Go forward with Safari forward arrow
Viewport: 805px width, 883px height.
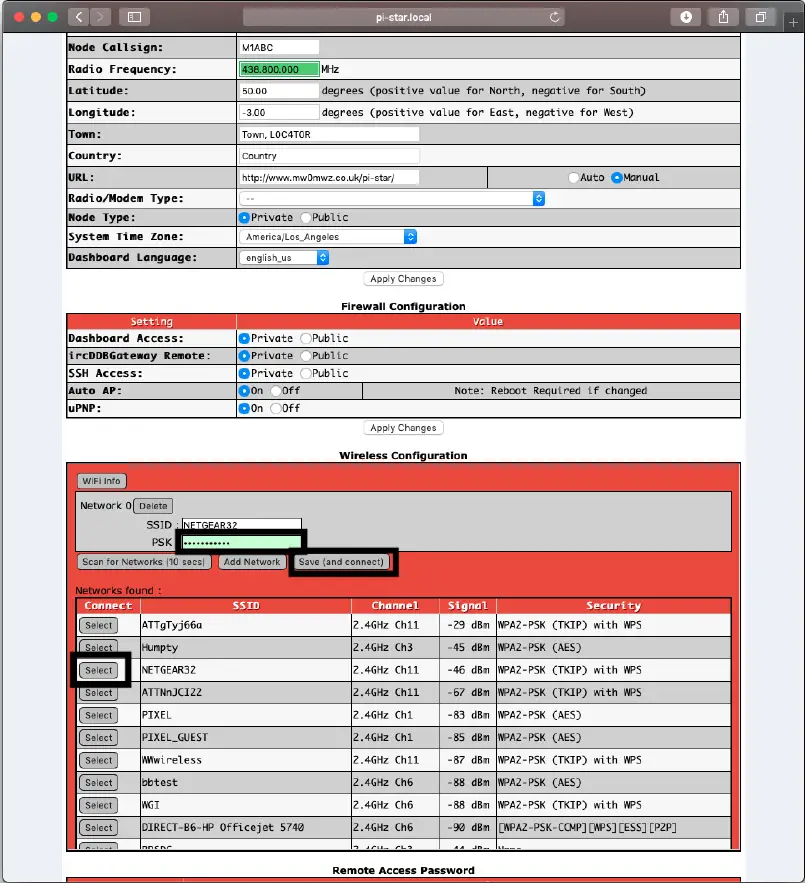point(100,17)
